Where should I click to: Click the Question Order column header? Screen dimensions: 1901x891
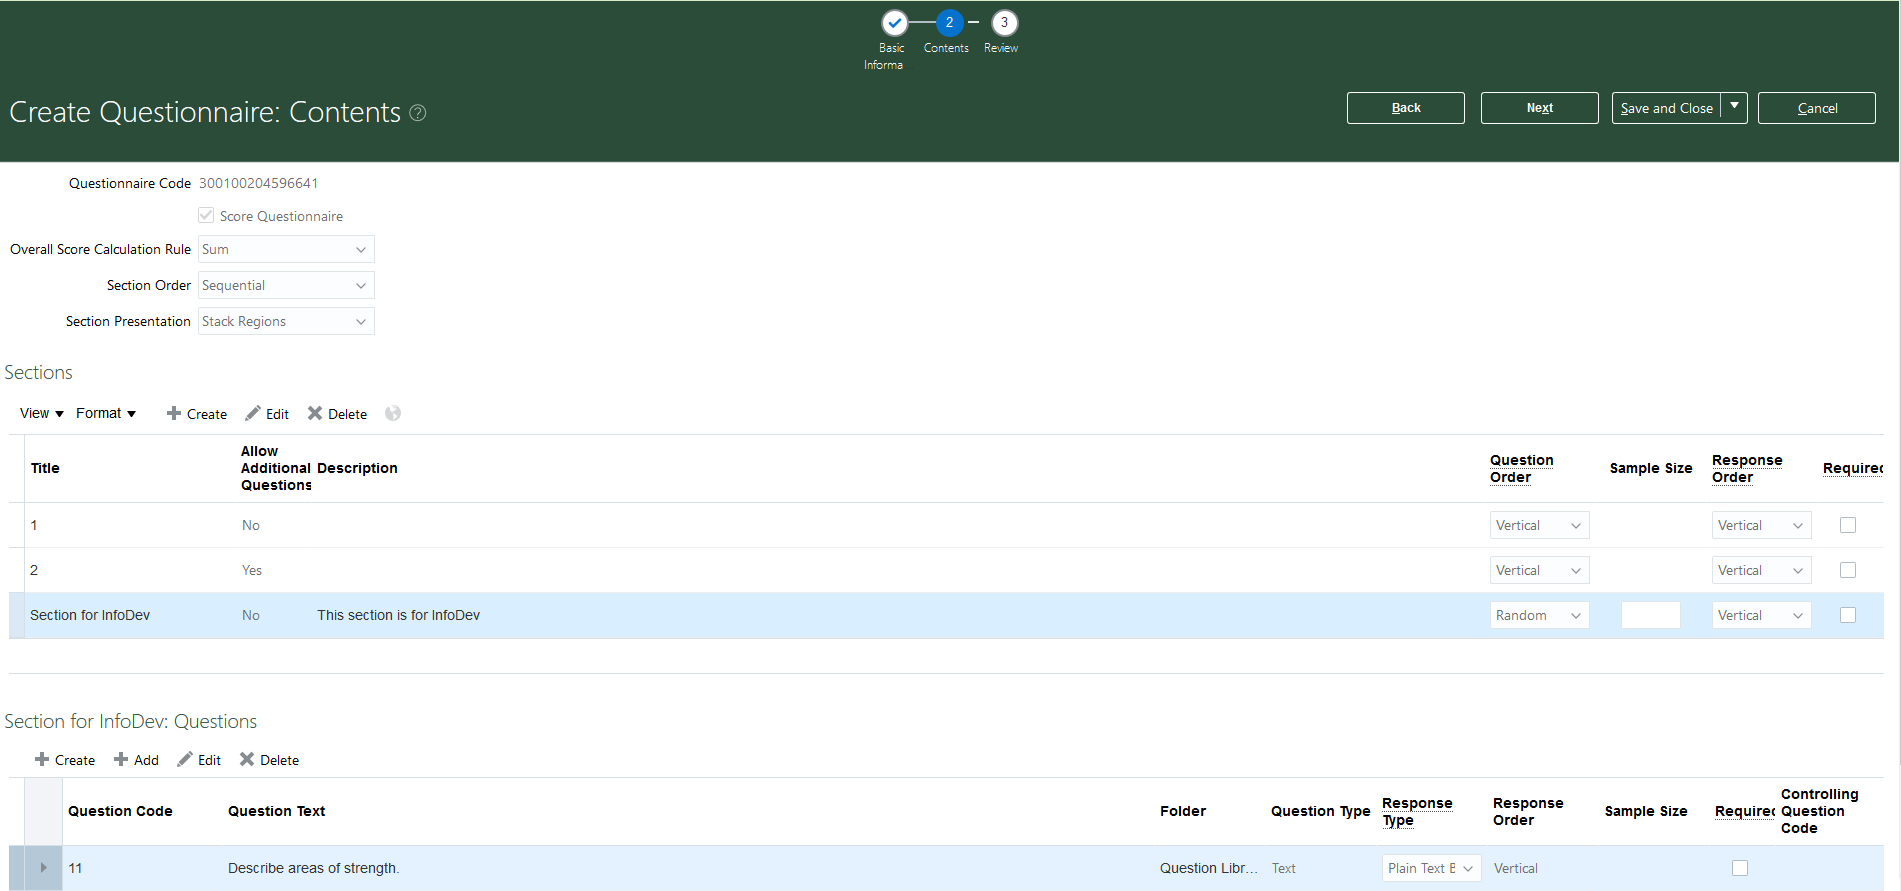pyautogui.click(x=1521, y=468)
